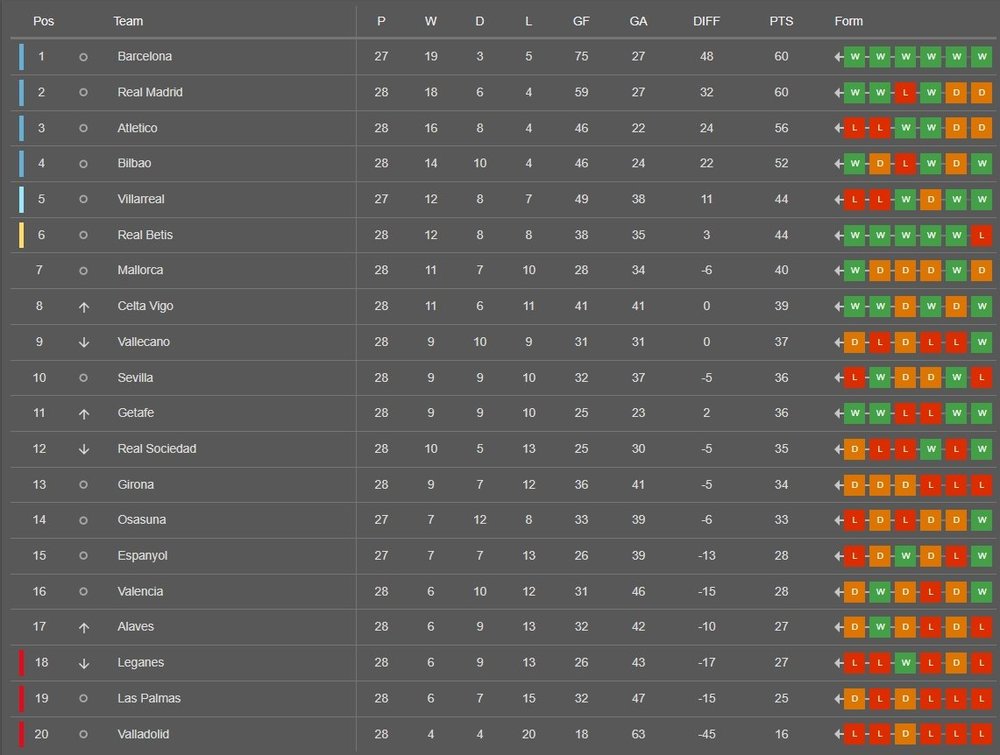Click the up arrow in Alaves row
1000x755 pixels.
click(x=84, y=627)
